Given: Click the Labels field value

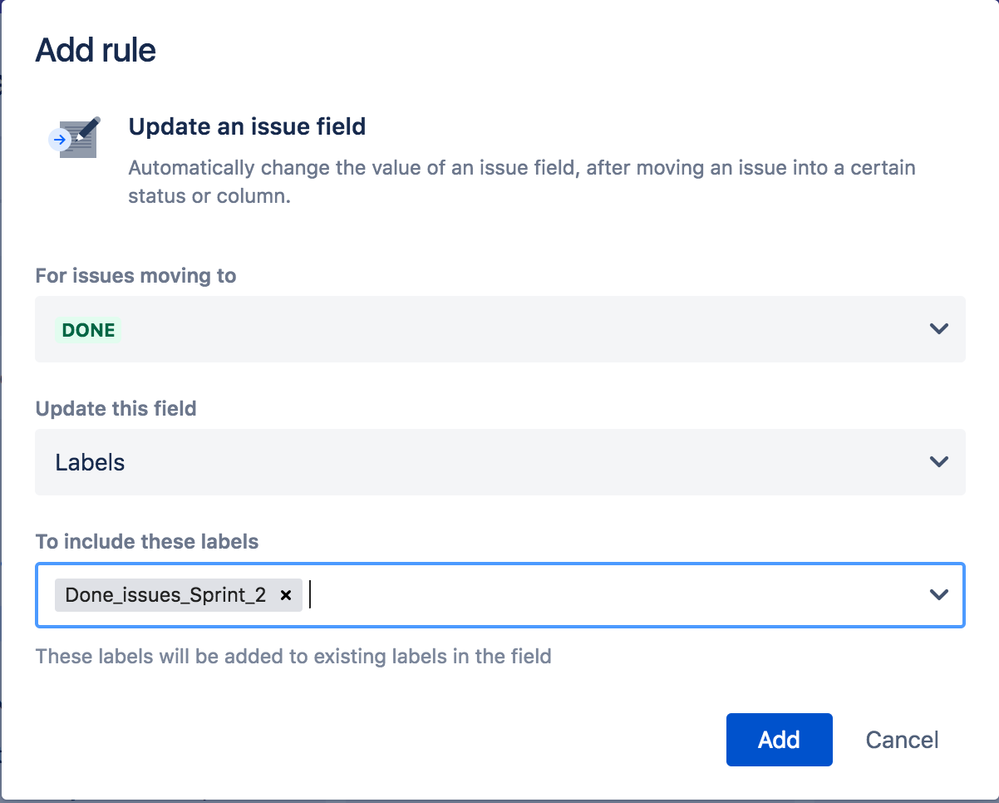Looking at the screenshot, I should (x=90, y=462).
